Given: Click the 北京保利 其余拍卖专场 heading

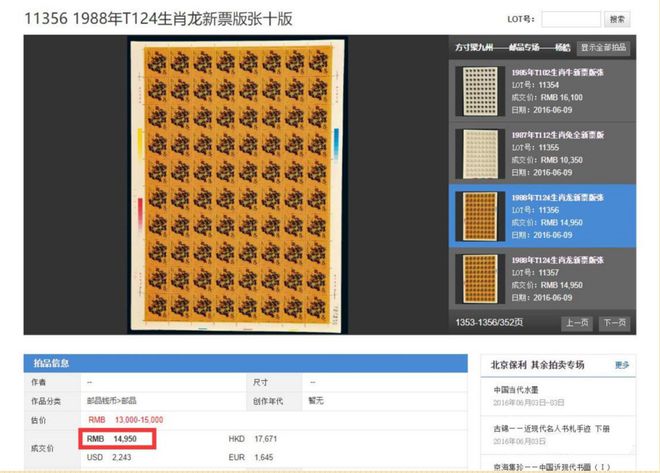Looking at the screenshot, I should coord(538,365).
